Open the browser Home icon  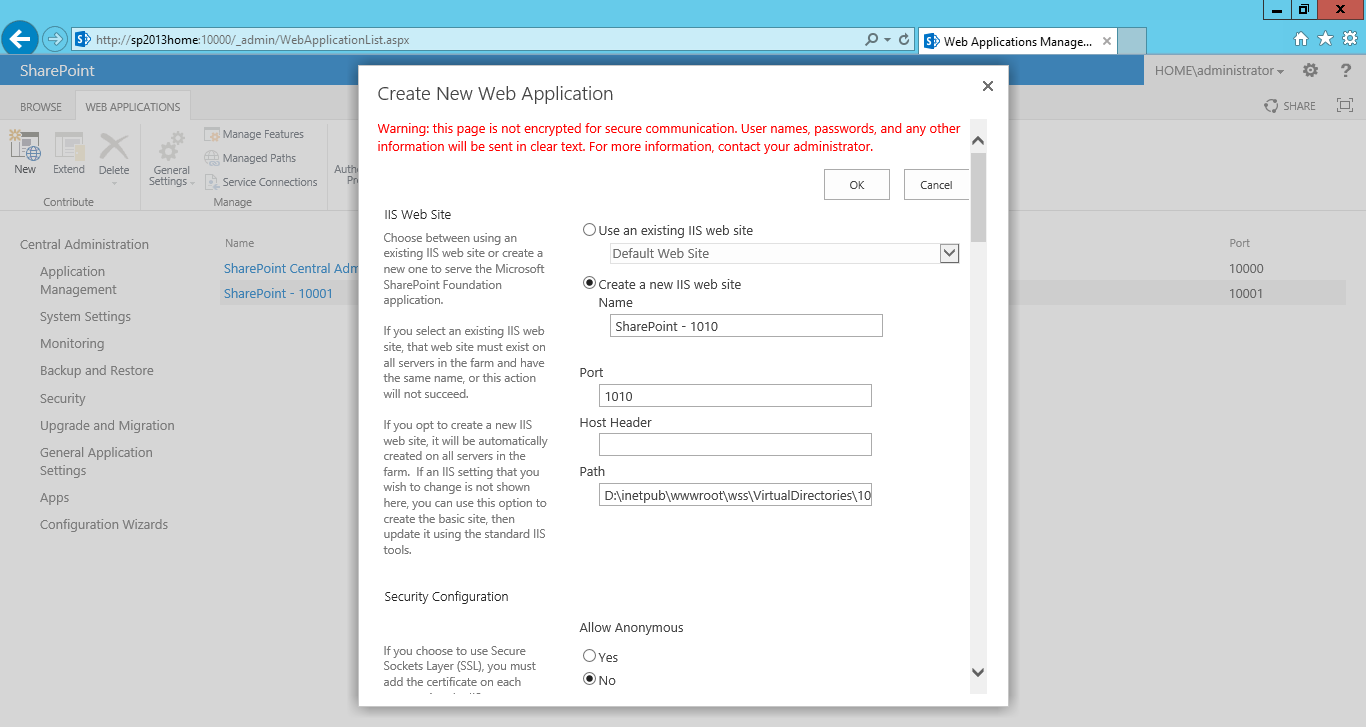[1301, 39]
